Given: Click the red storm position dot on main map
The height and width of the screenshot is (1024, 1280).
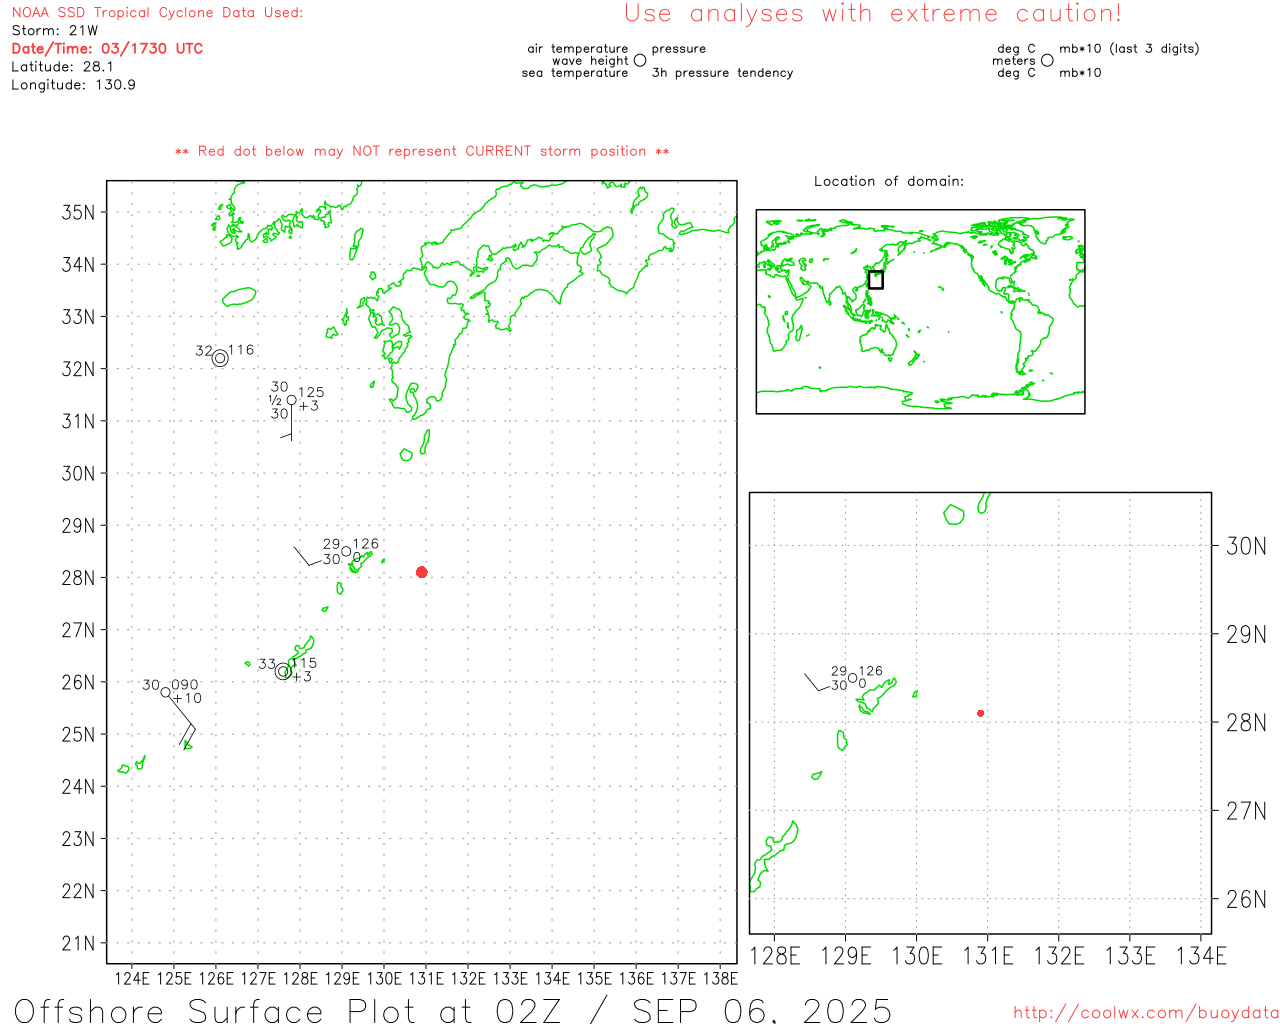Looking at the screenshot, I should coord(422,572).
